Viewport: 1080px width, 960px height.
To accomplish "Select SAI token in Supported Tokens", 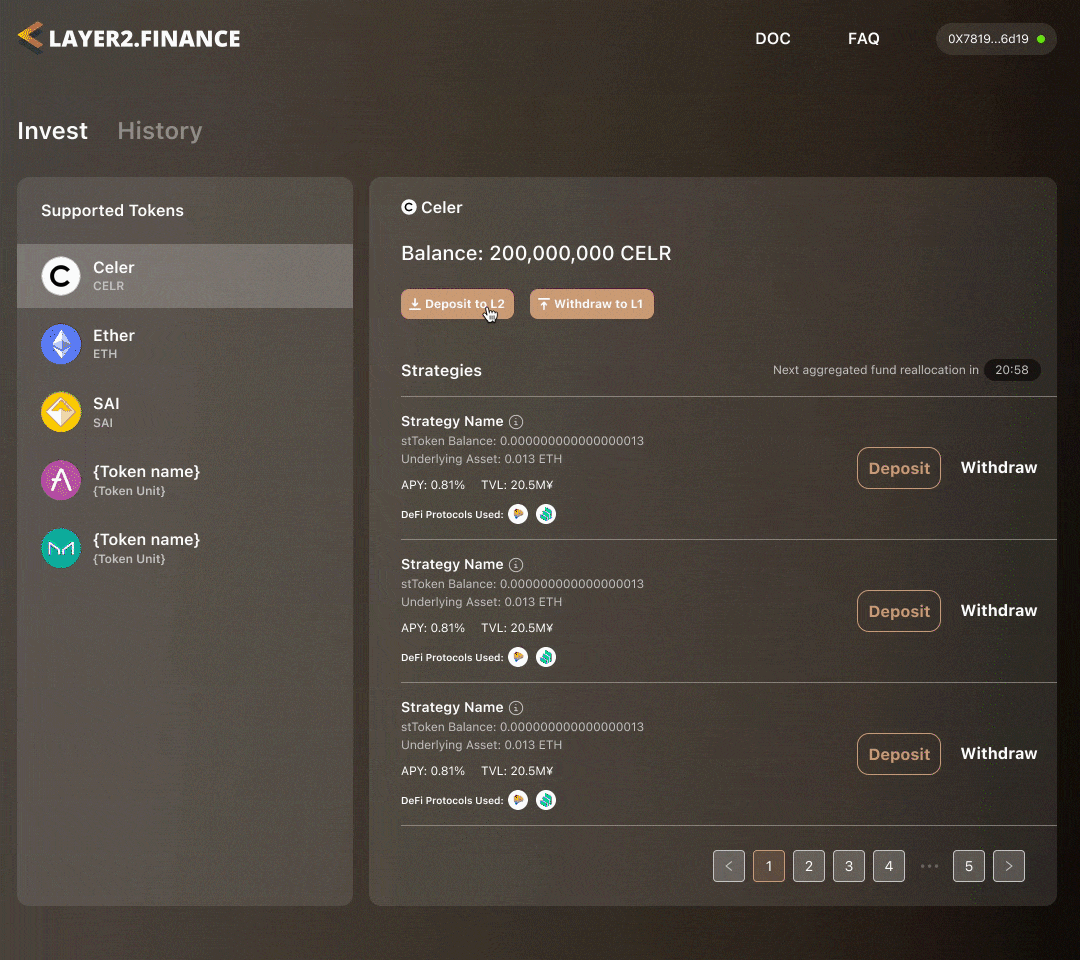I will point(185,412).
